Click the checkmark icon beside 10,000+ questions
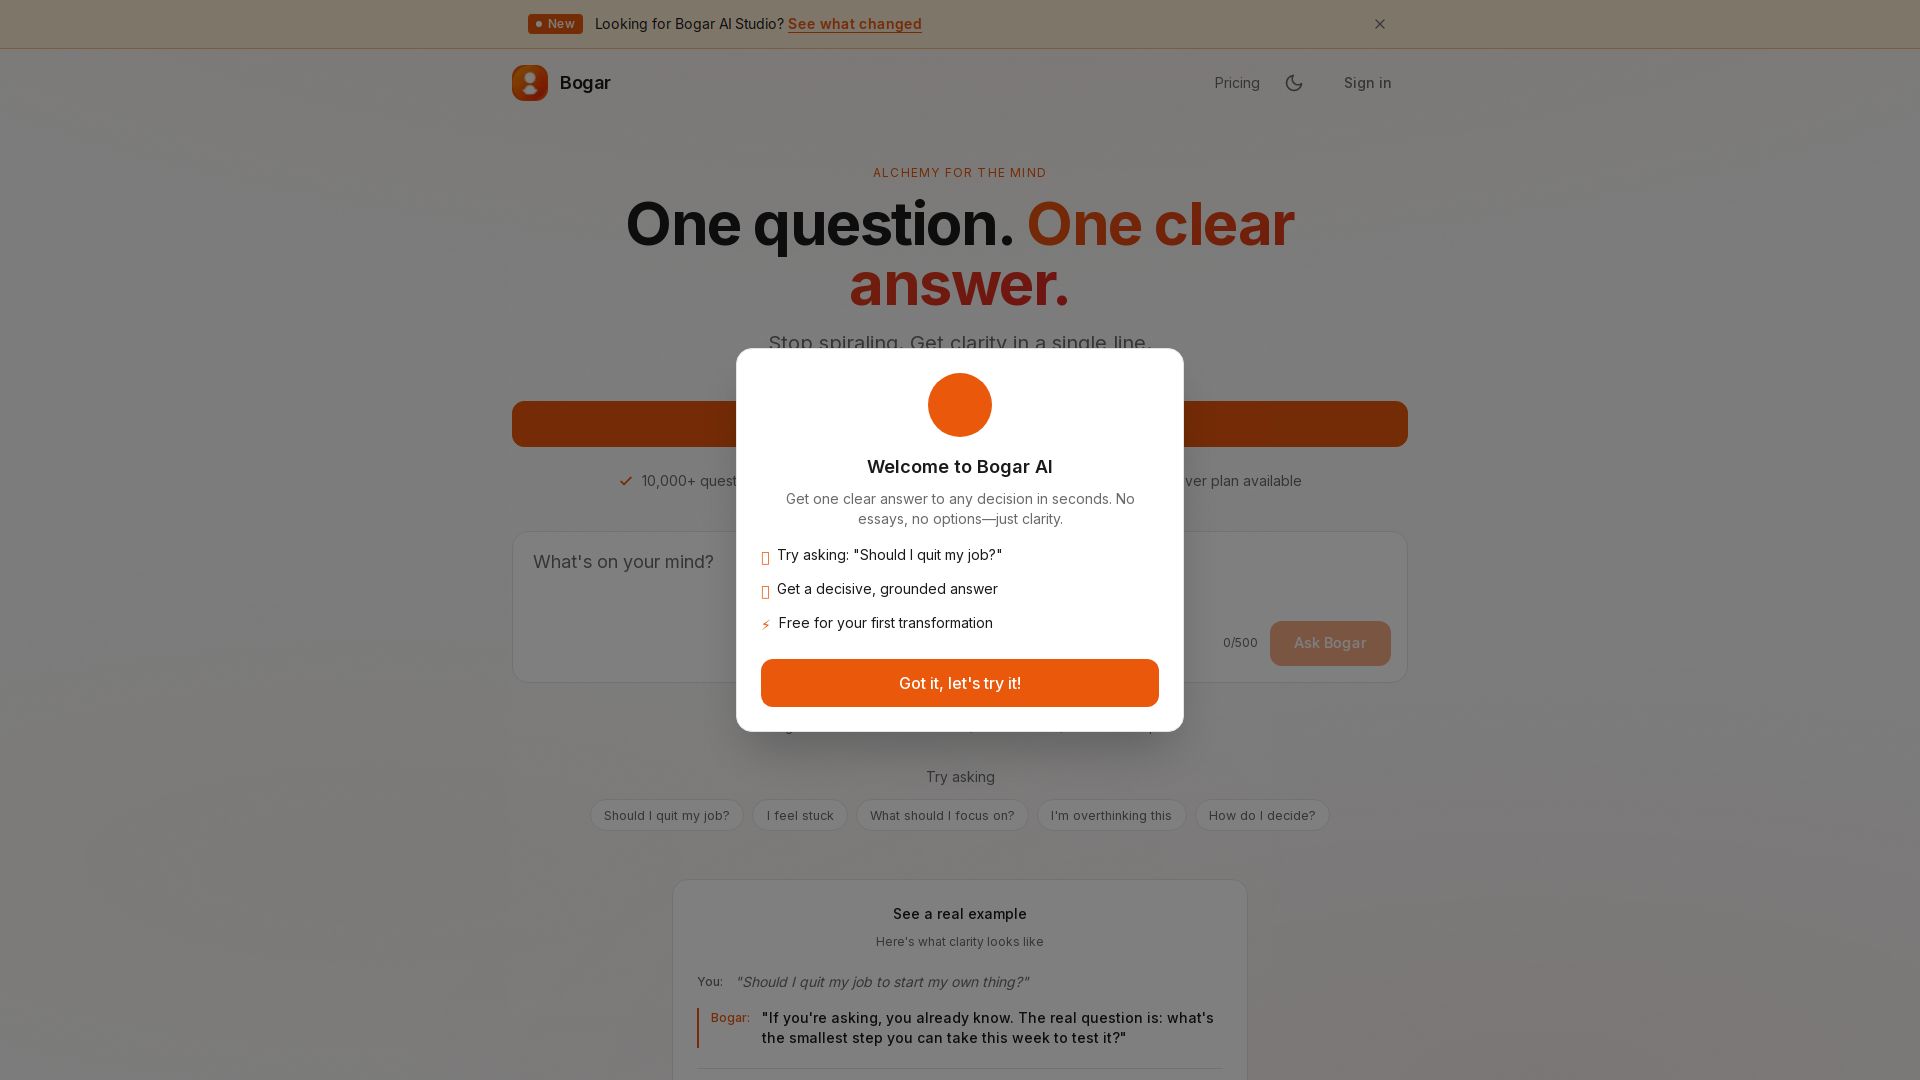The image size is (1920, 1080). tap(626, 481)
